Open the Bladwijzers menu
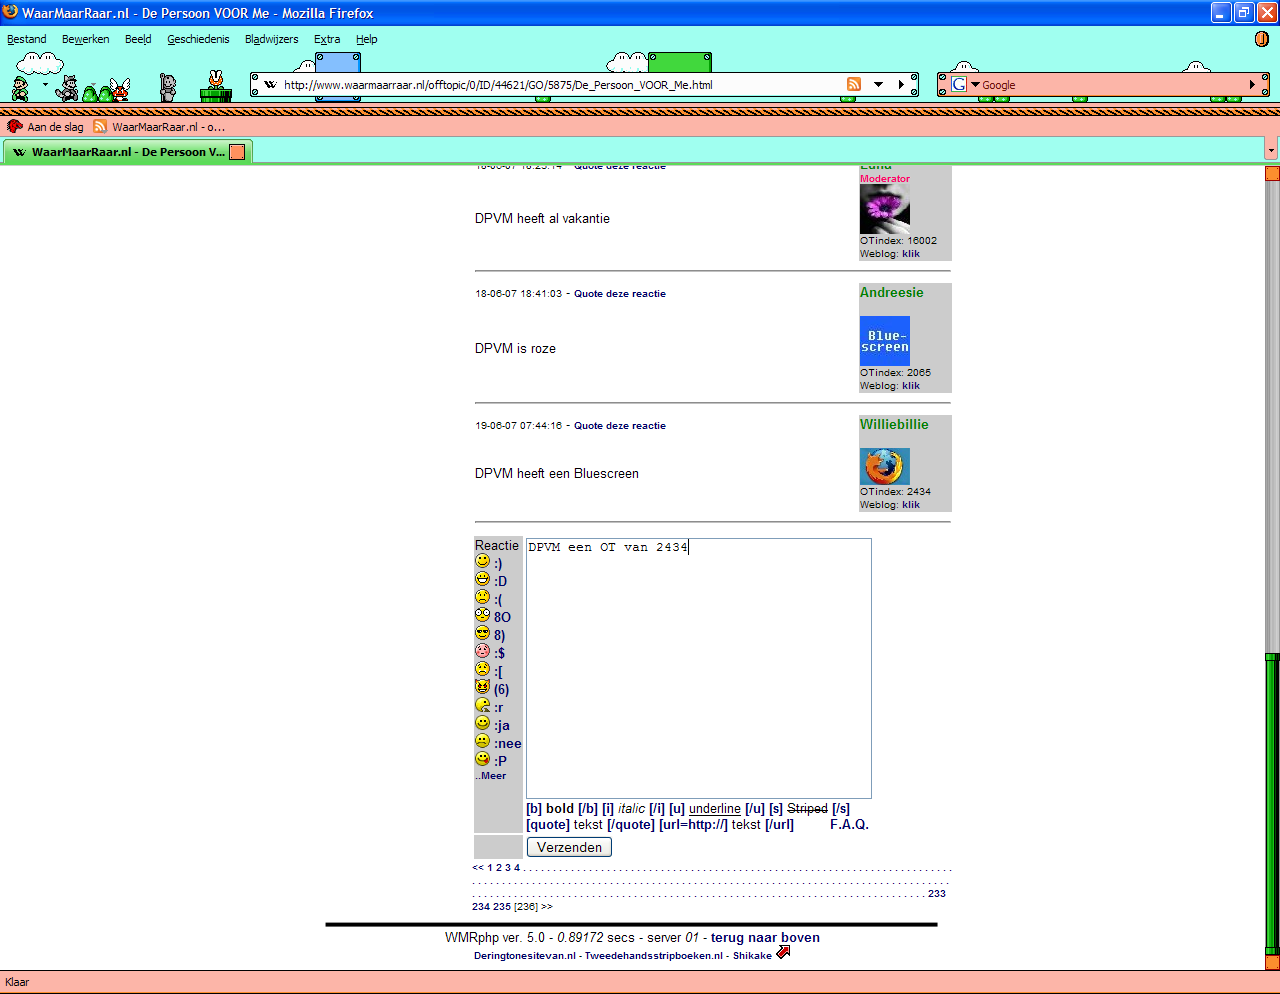1280x994 pixels. coord(272,39)
